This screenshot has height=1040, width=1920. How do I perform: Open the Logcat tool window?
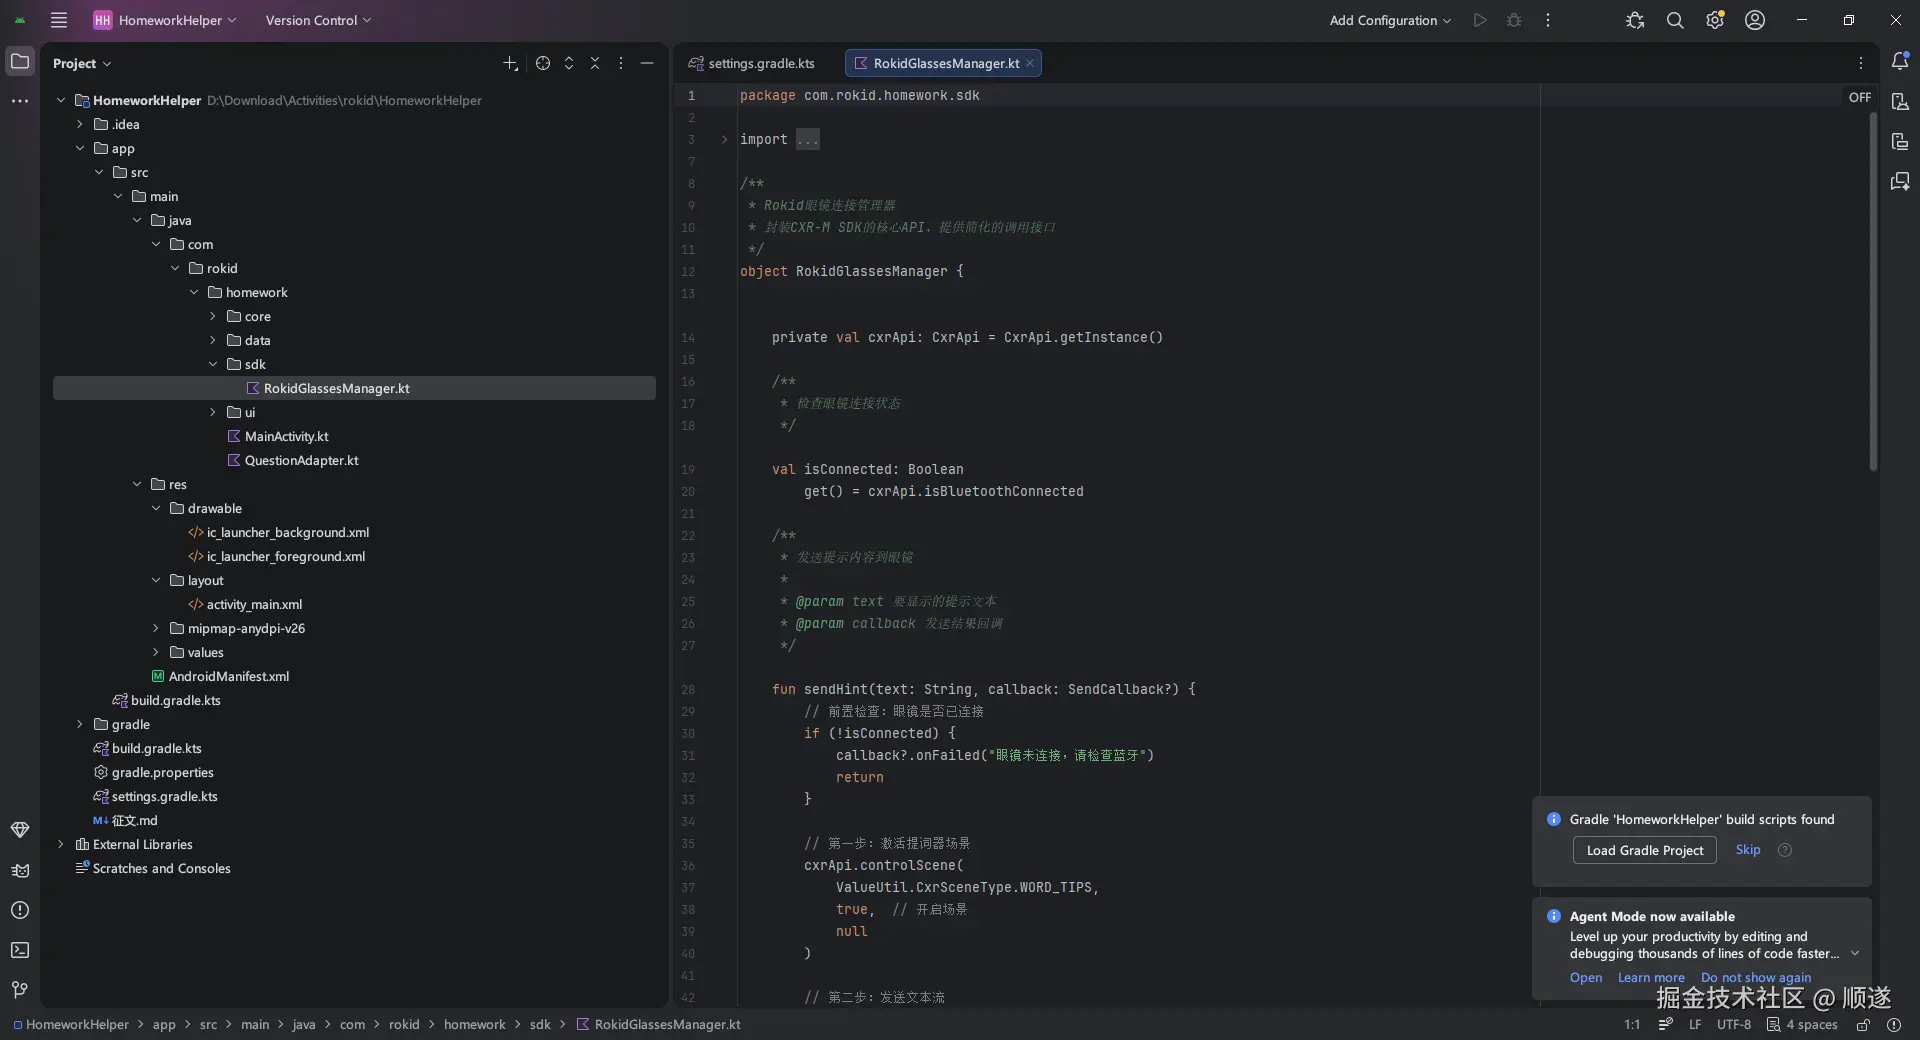click(20, 870)
